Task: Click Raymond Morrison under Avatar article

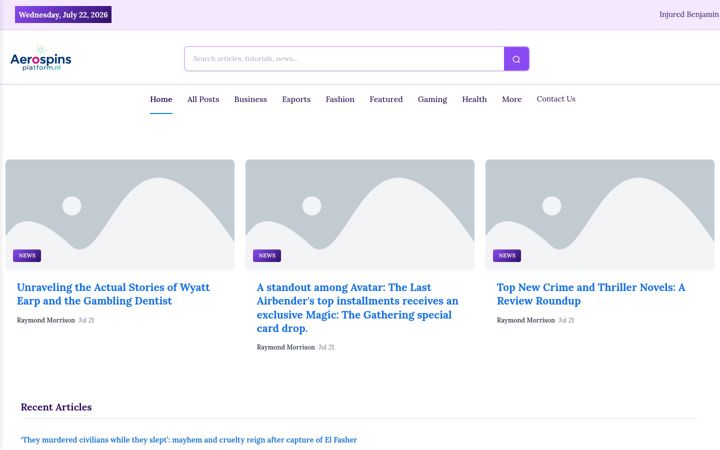Action: tap(286, 347)
